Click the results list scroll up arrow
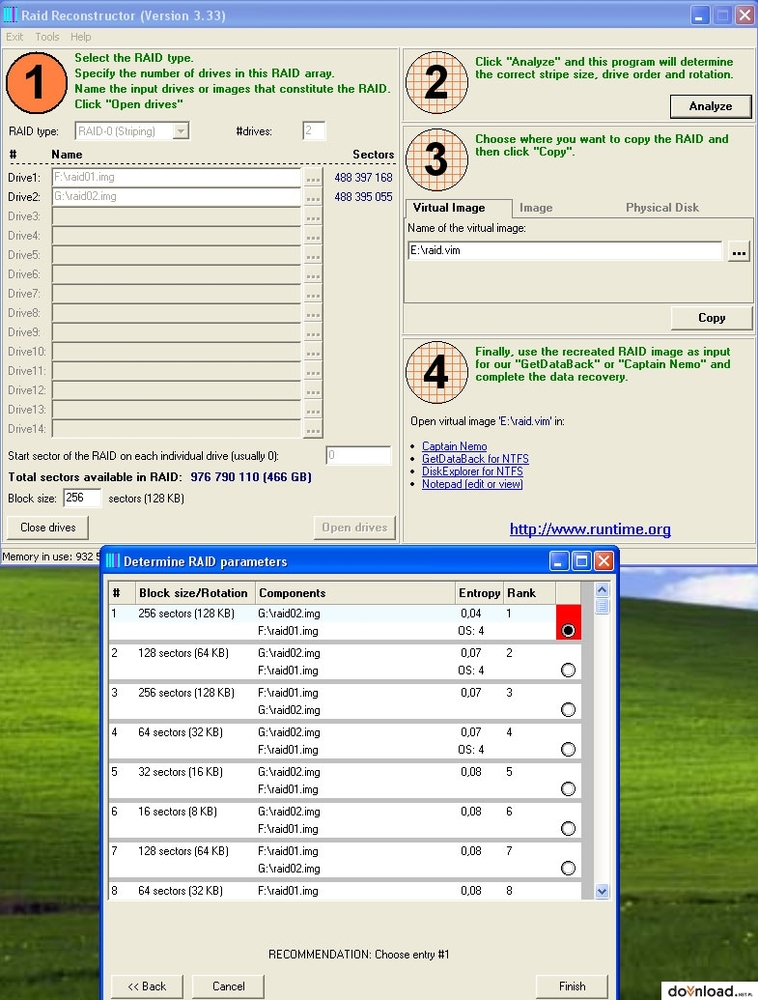This screenshot has height=1000, width=758. [x=602, y=589]
